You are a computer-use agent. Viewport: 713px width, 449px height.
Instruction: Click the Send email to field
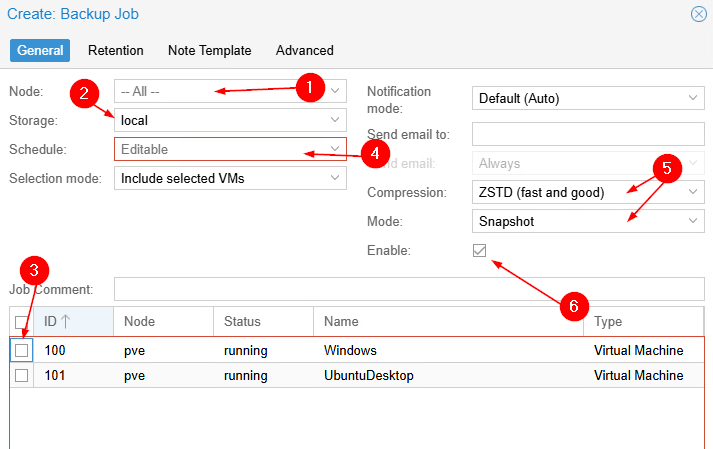[588, 134]
